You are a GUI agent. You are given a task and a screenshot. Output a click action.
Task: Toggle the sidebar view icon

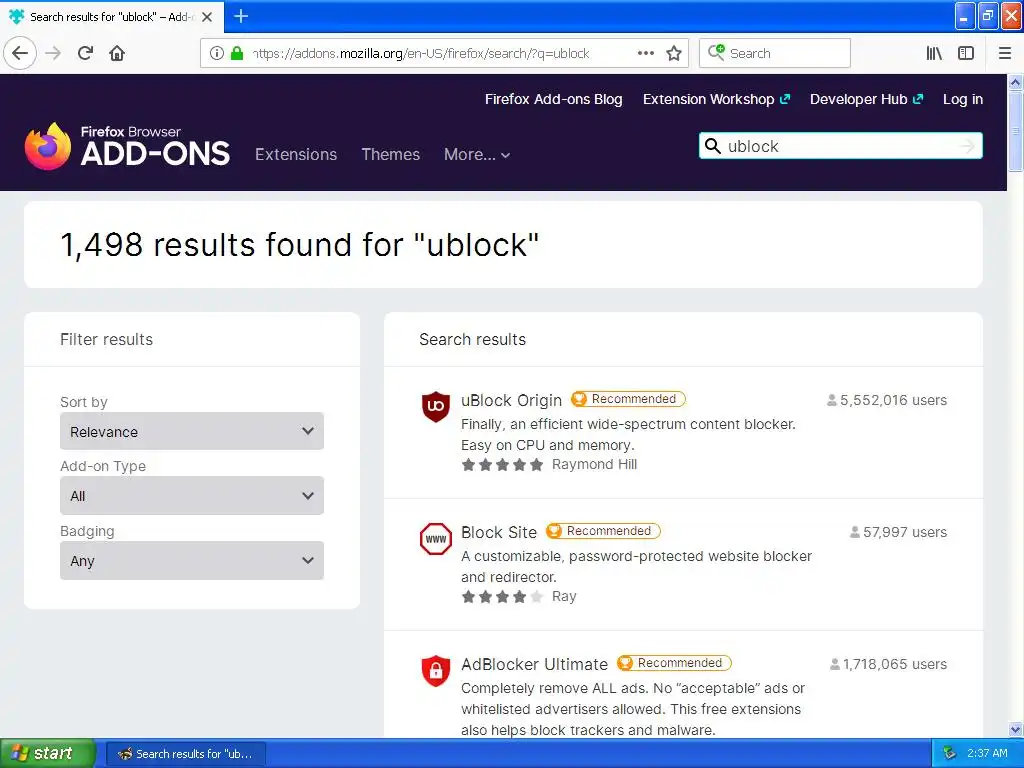click(x=966, y=53)
